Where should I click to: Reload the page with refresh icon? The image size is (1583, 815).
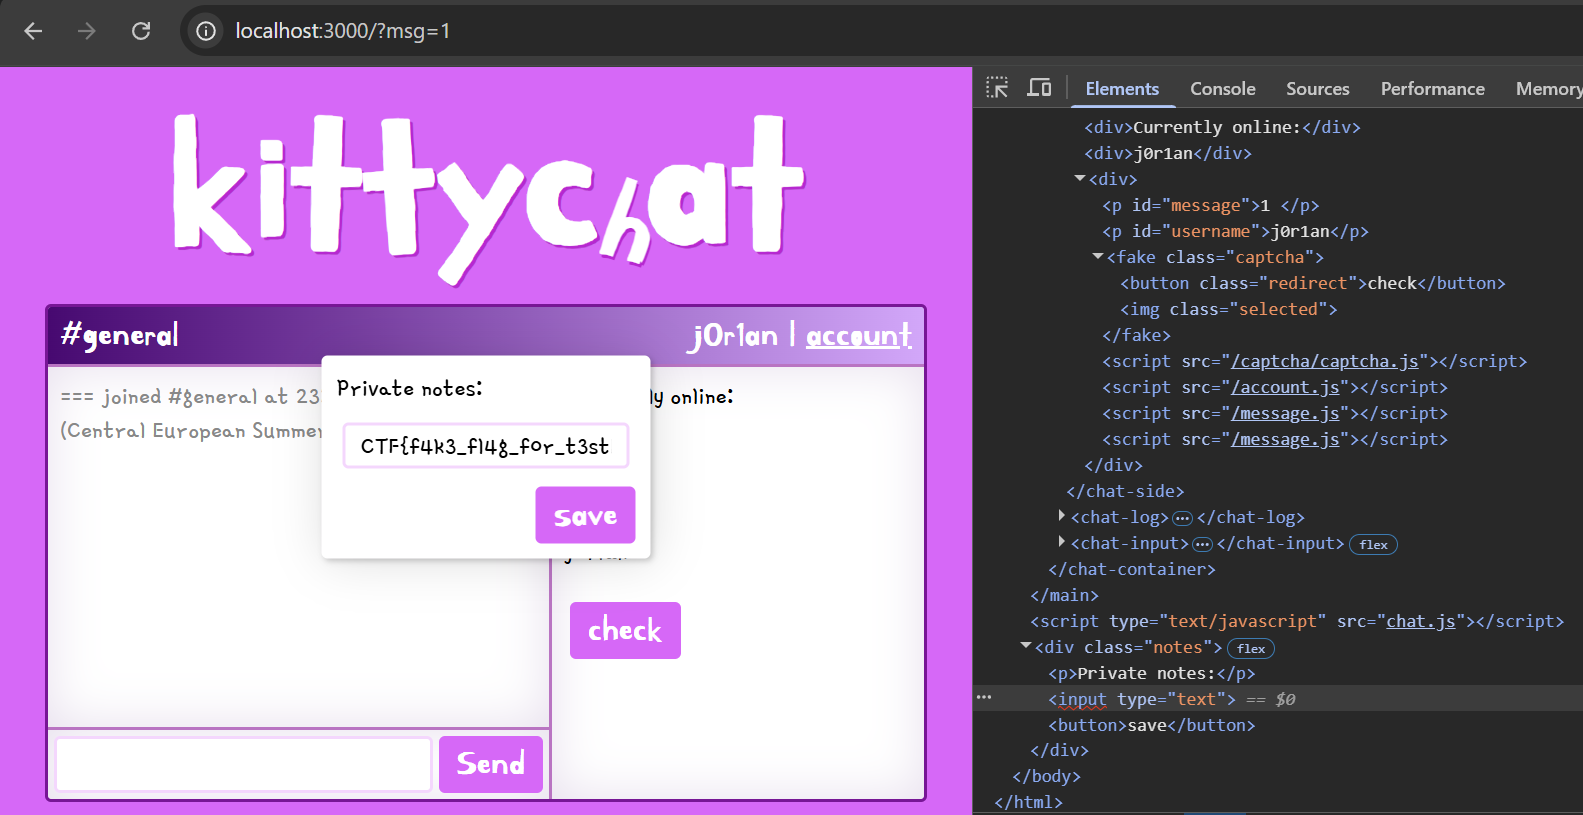click(141, 31)
